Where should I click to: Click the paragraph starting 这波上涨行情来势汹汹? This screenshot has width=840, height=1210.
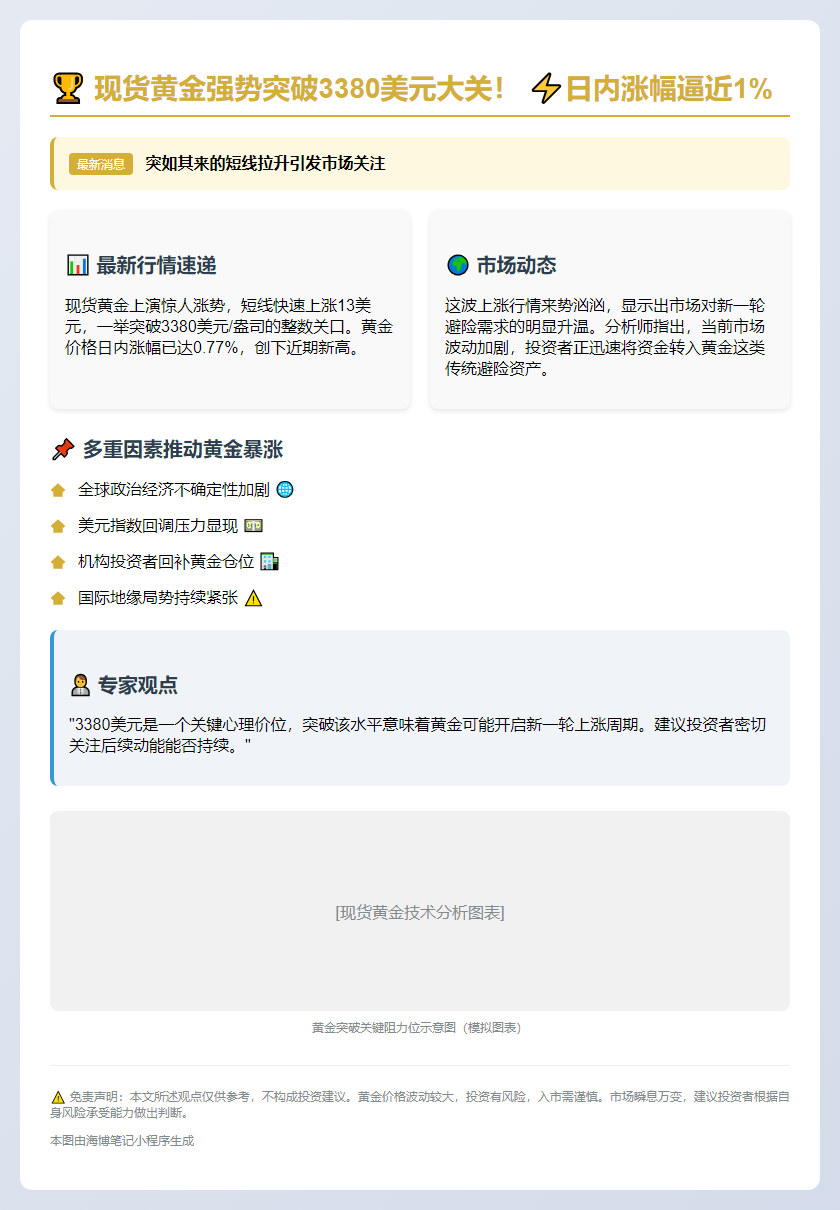[605, 337]
